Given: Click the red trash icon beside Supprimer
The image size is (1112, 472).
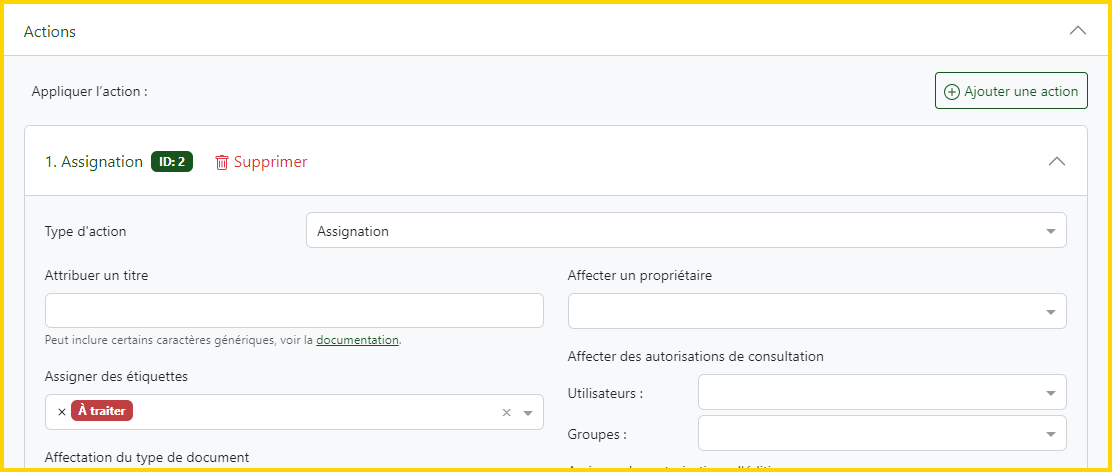Looking at the screenshot, I should [x=222, y=162].
